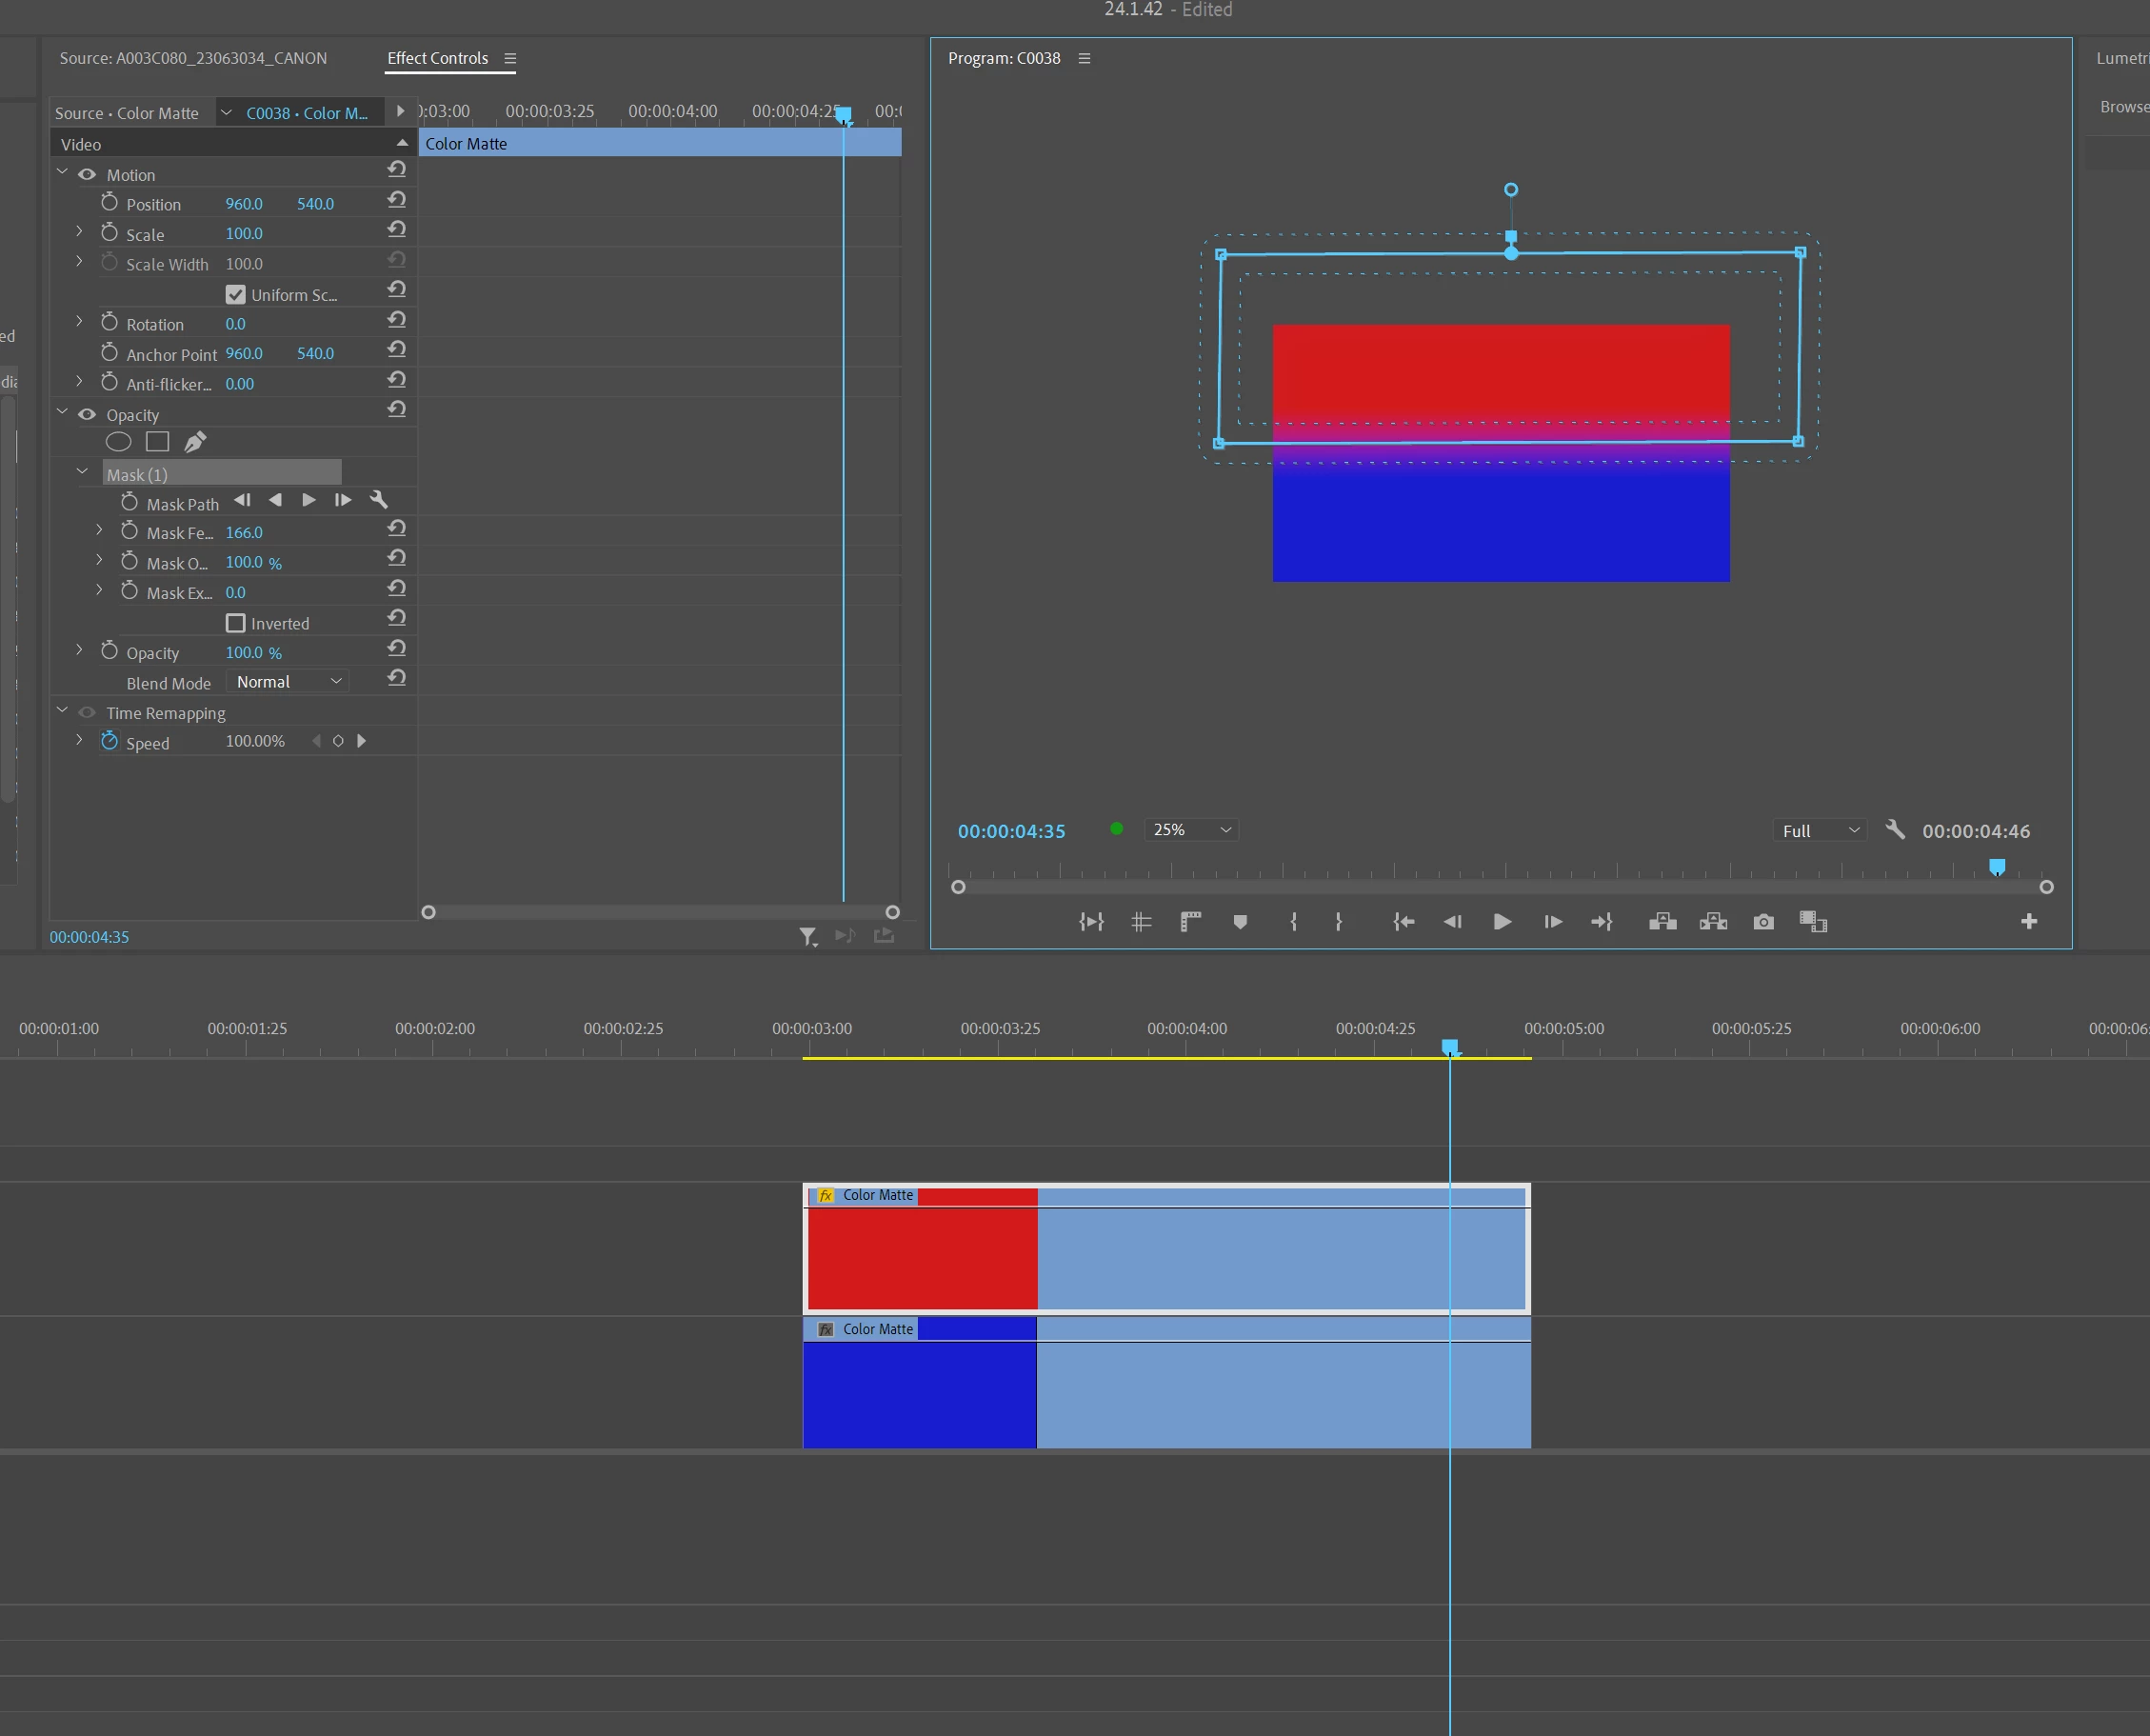
Task: Toggle the Position animation stopwatch
Action: 110,203
